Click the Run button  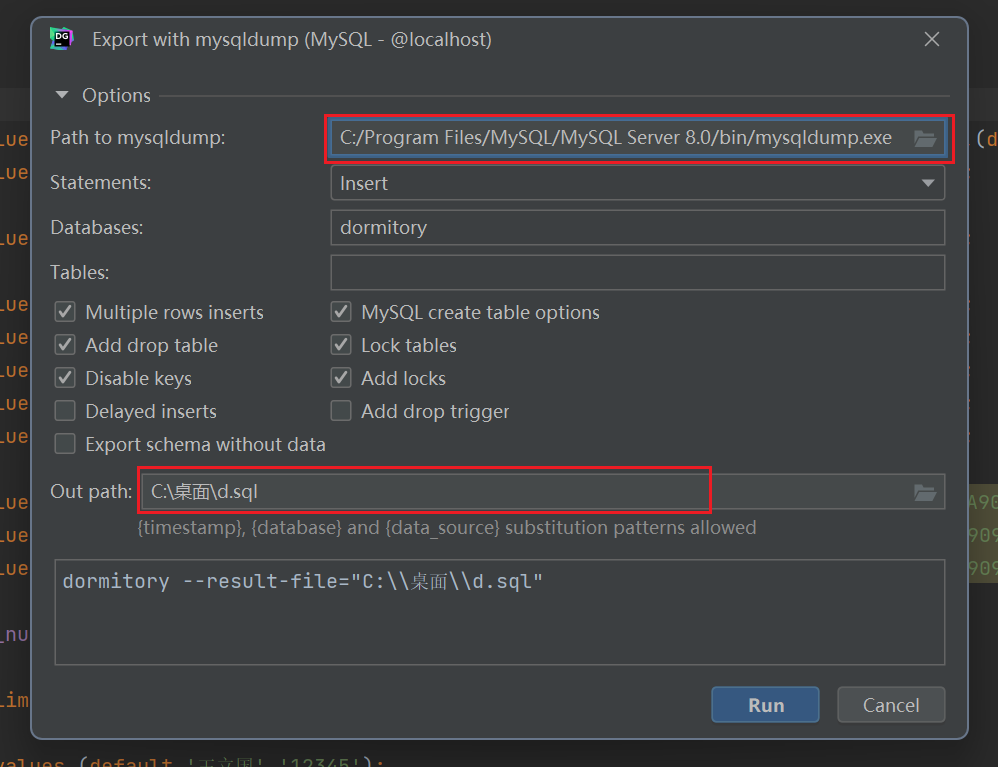click(x=765, y=705)
